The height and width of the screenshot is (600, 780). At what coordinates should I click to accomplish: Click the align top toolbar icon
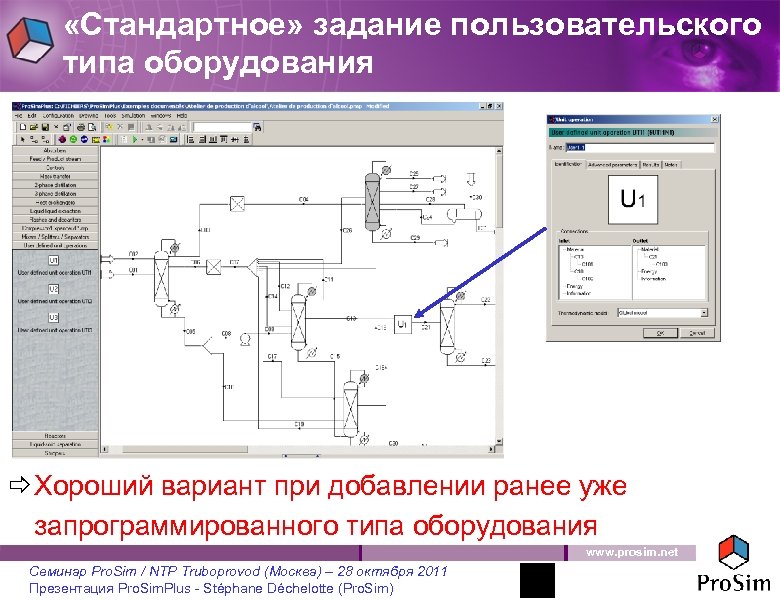(223, 140)
